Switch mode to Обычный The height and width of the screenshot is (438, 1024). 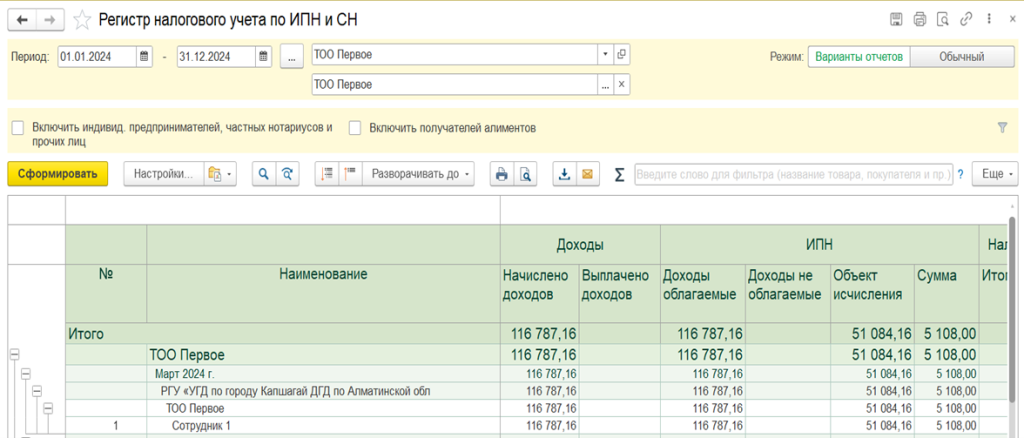(x=962, y=57)
